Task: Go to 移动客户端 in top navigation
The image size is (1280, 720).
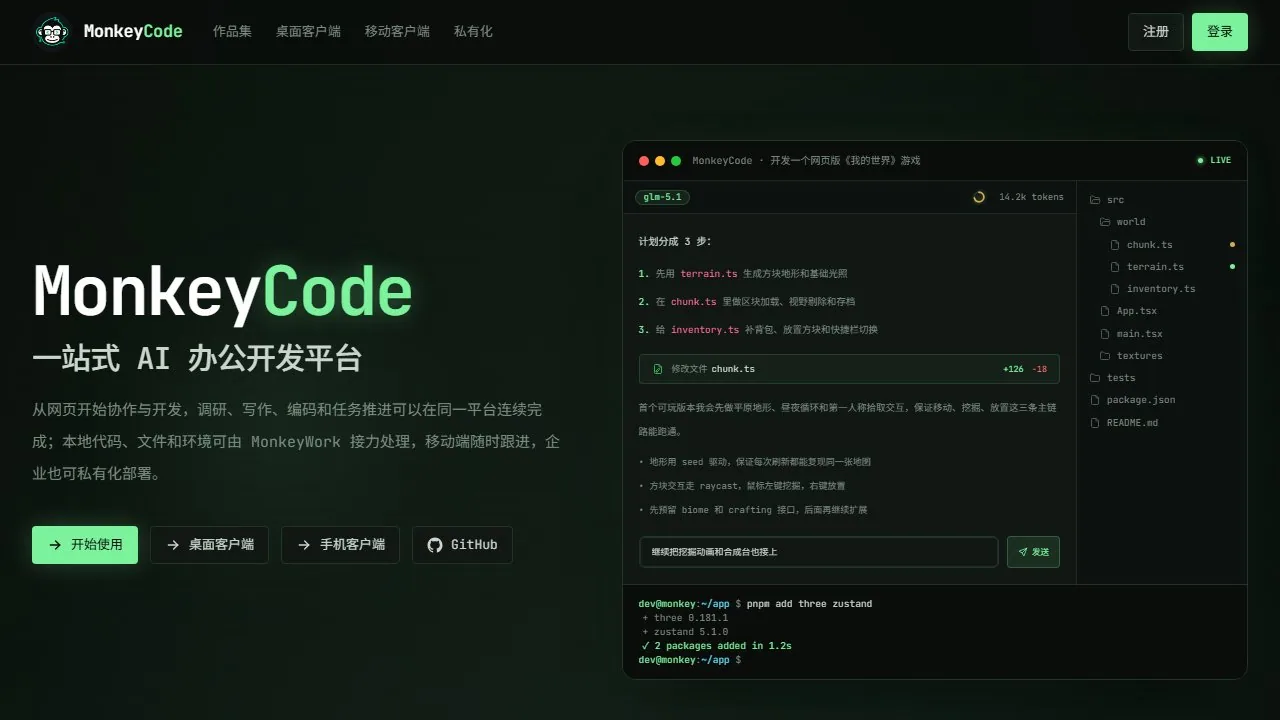Action: [397, 32]
